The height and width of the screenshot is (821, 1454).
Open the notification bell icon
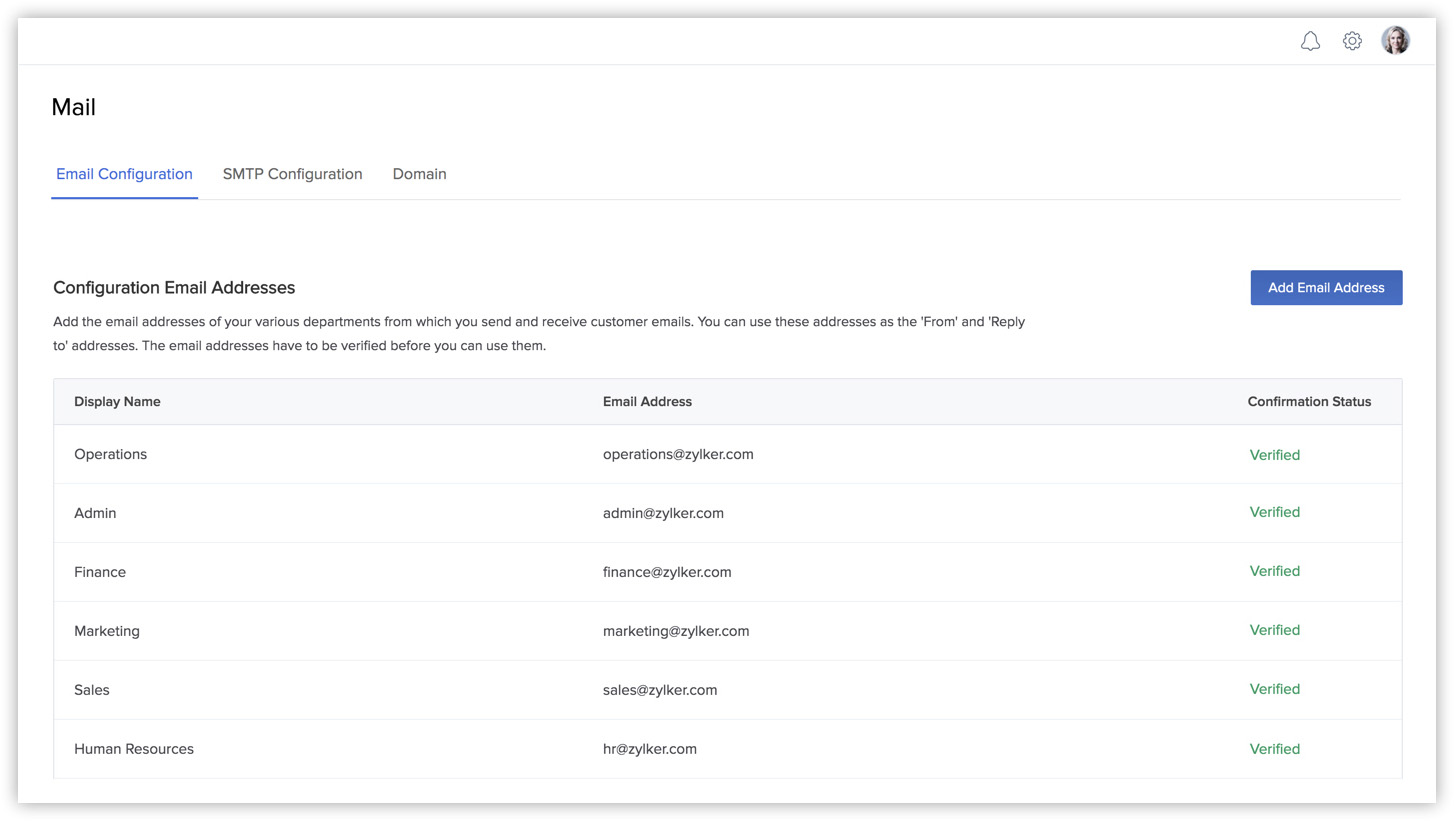(1310, 41)
